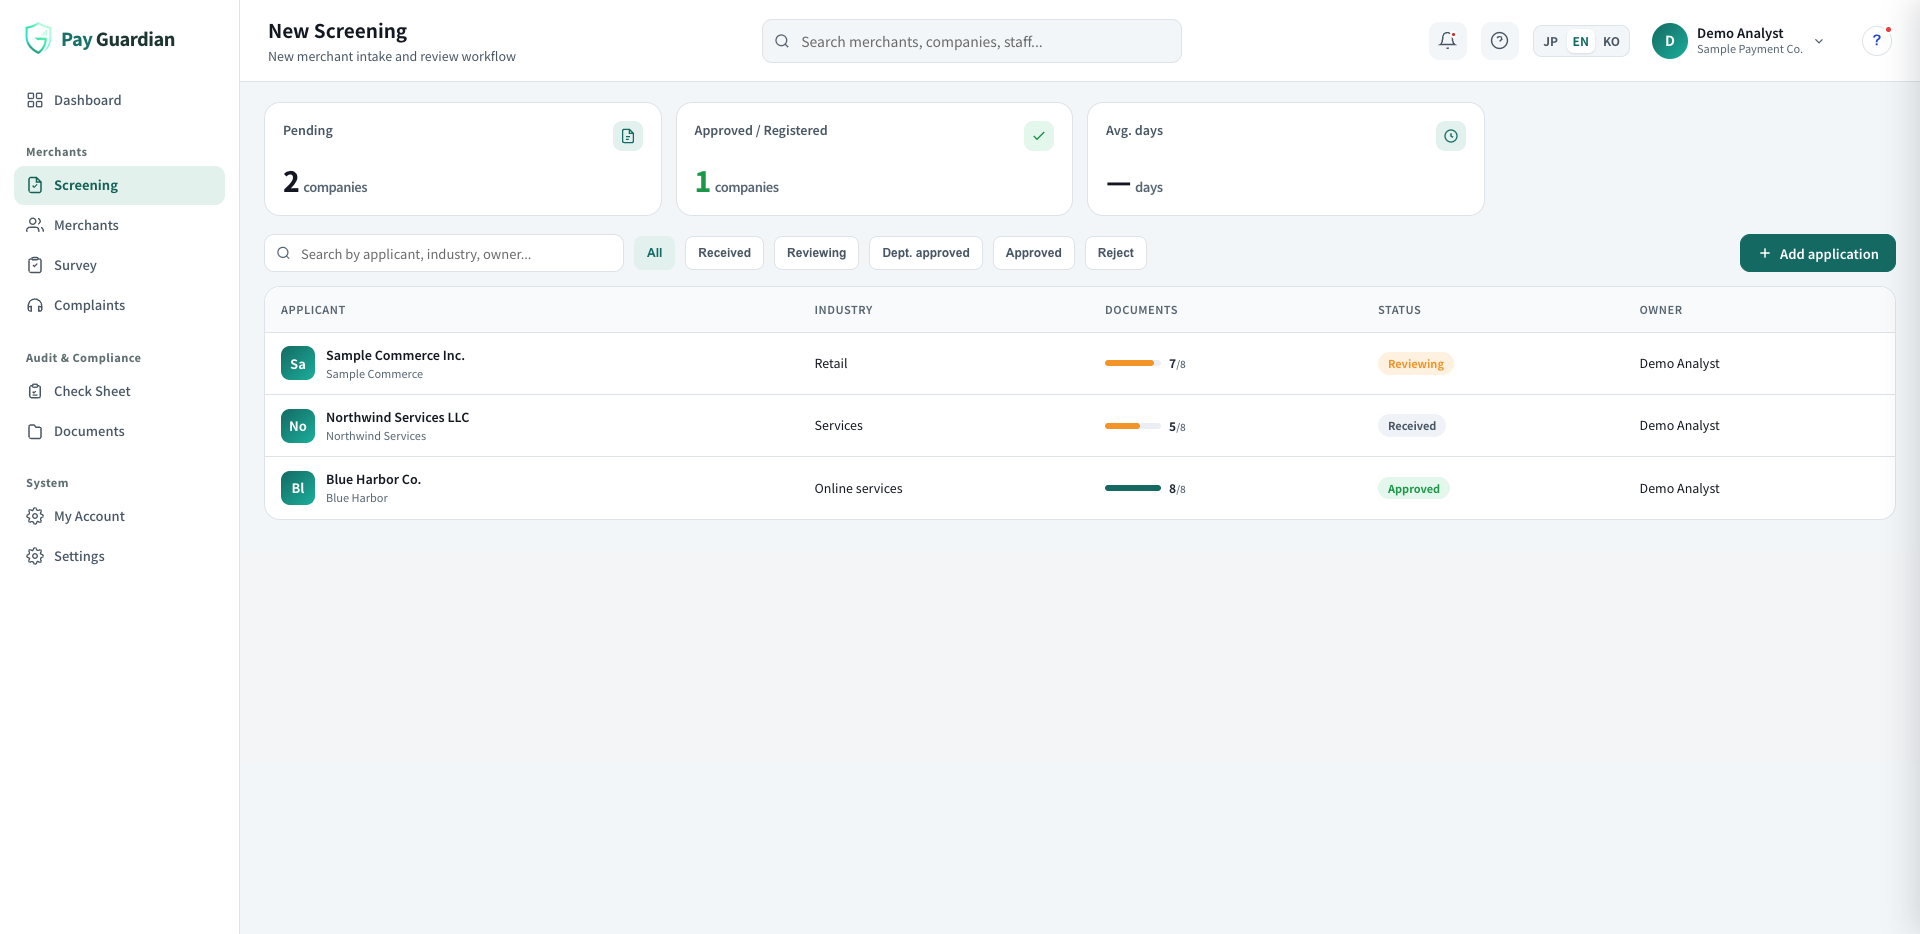Open the Complaints section
Screen dimensions: 1920x934
pos(119,305)
